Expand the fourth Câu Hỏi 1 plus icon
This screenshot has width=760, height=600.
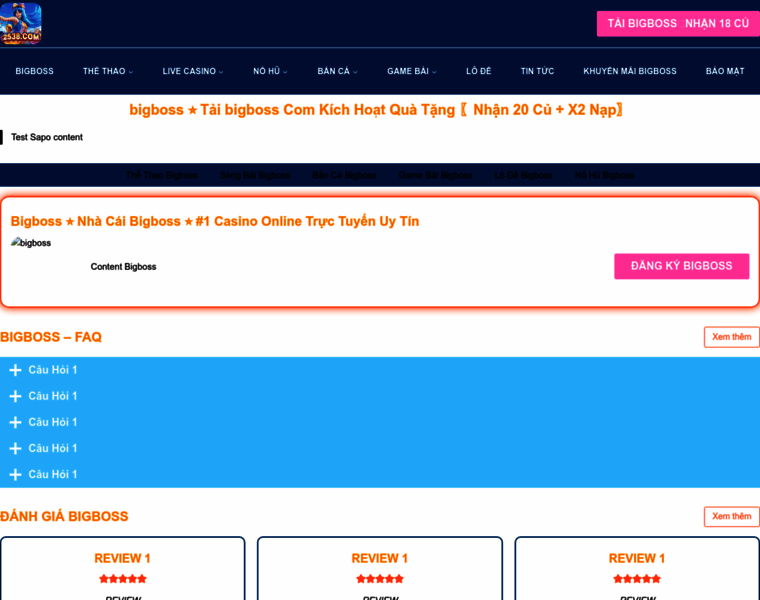coord(16,449)
